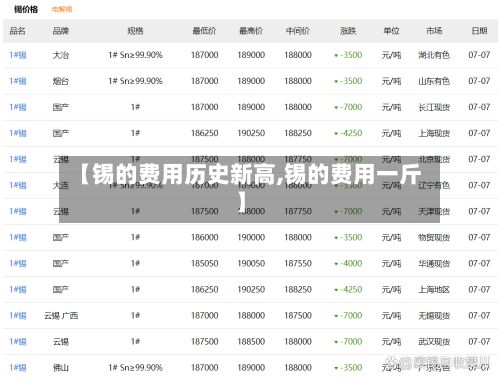Click market 上海地区 cell
This screenshot has width=500, height=380.
point(434,289)
